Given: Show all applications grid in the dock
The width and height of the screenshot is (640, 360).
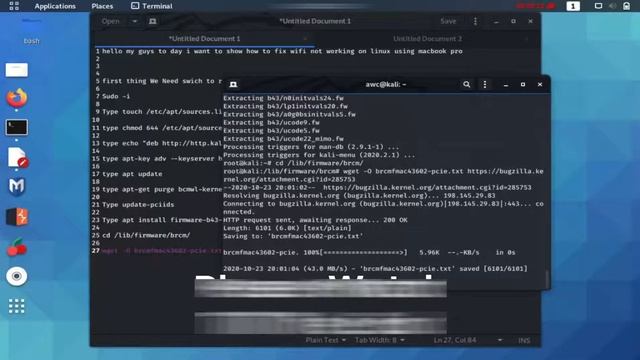Looking at the screenshot, I should (x=17, y=306).
